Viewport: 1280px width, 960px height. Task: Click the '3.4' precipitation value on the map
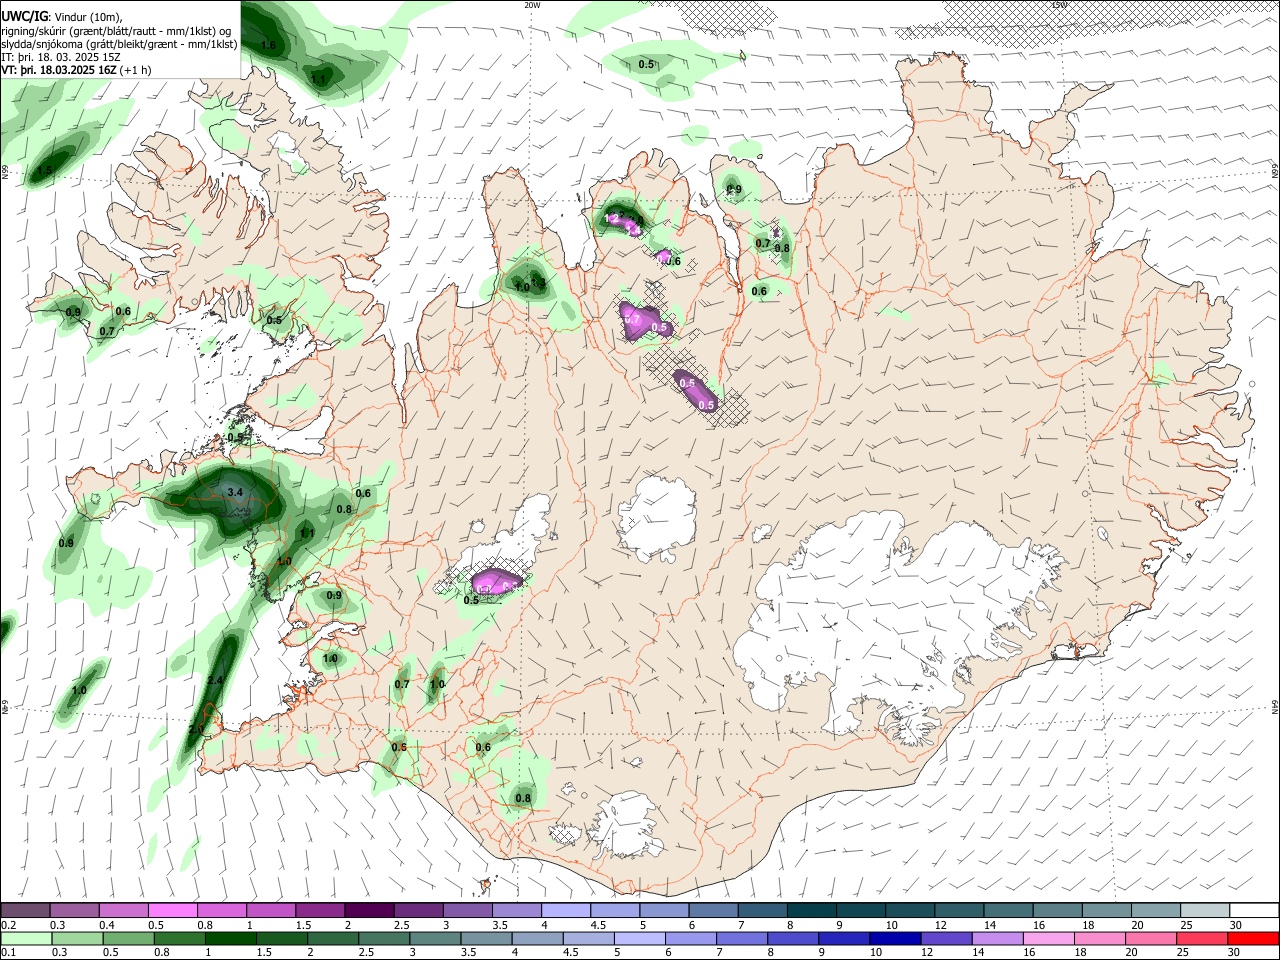click(236, 493)
